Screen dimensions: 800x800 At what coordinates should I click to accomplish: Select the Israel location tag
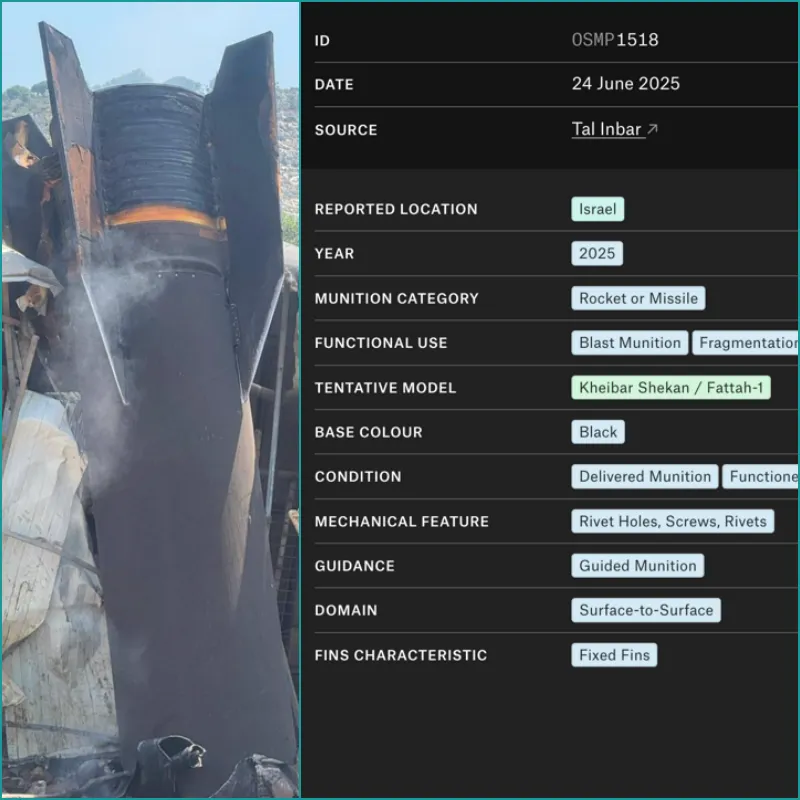597,209
